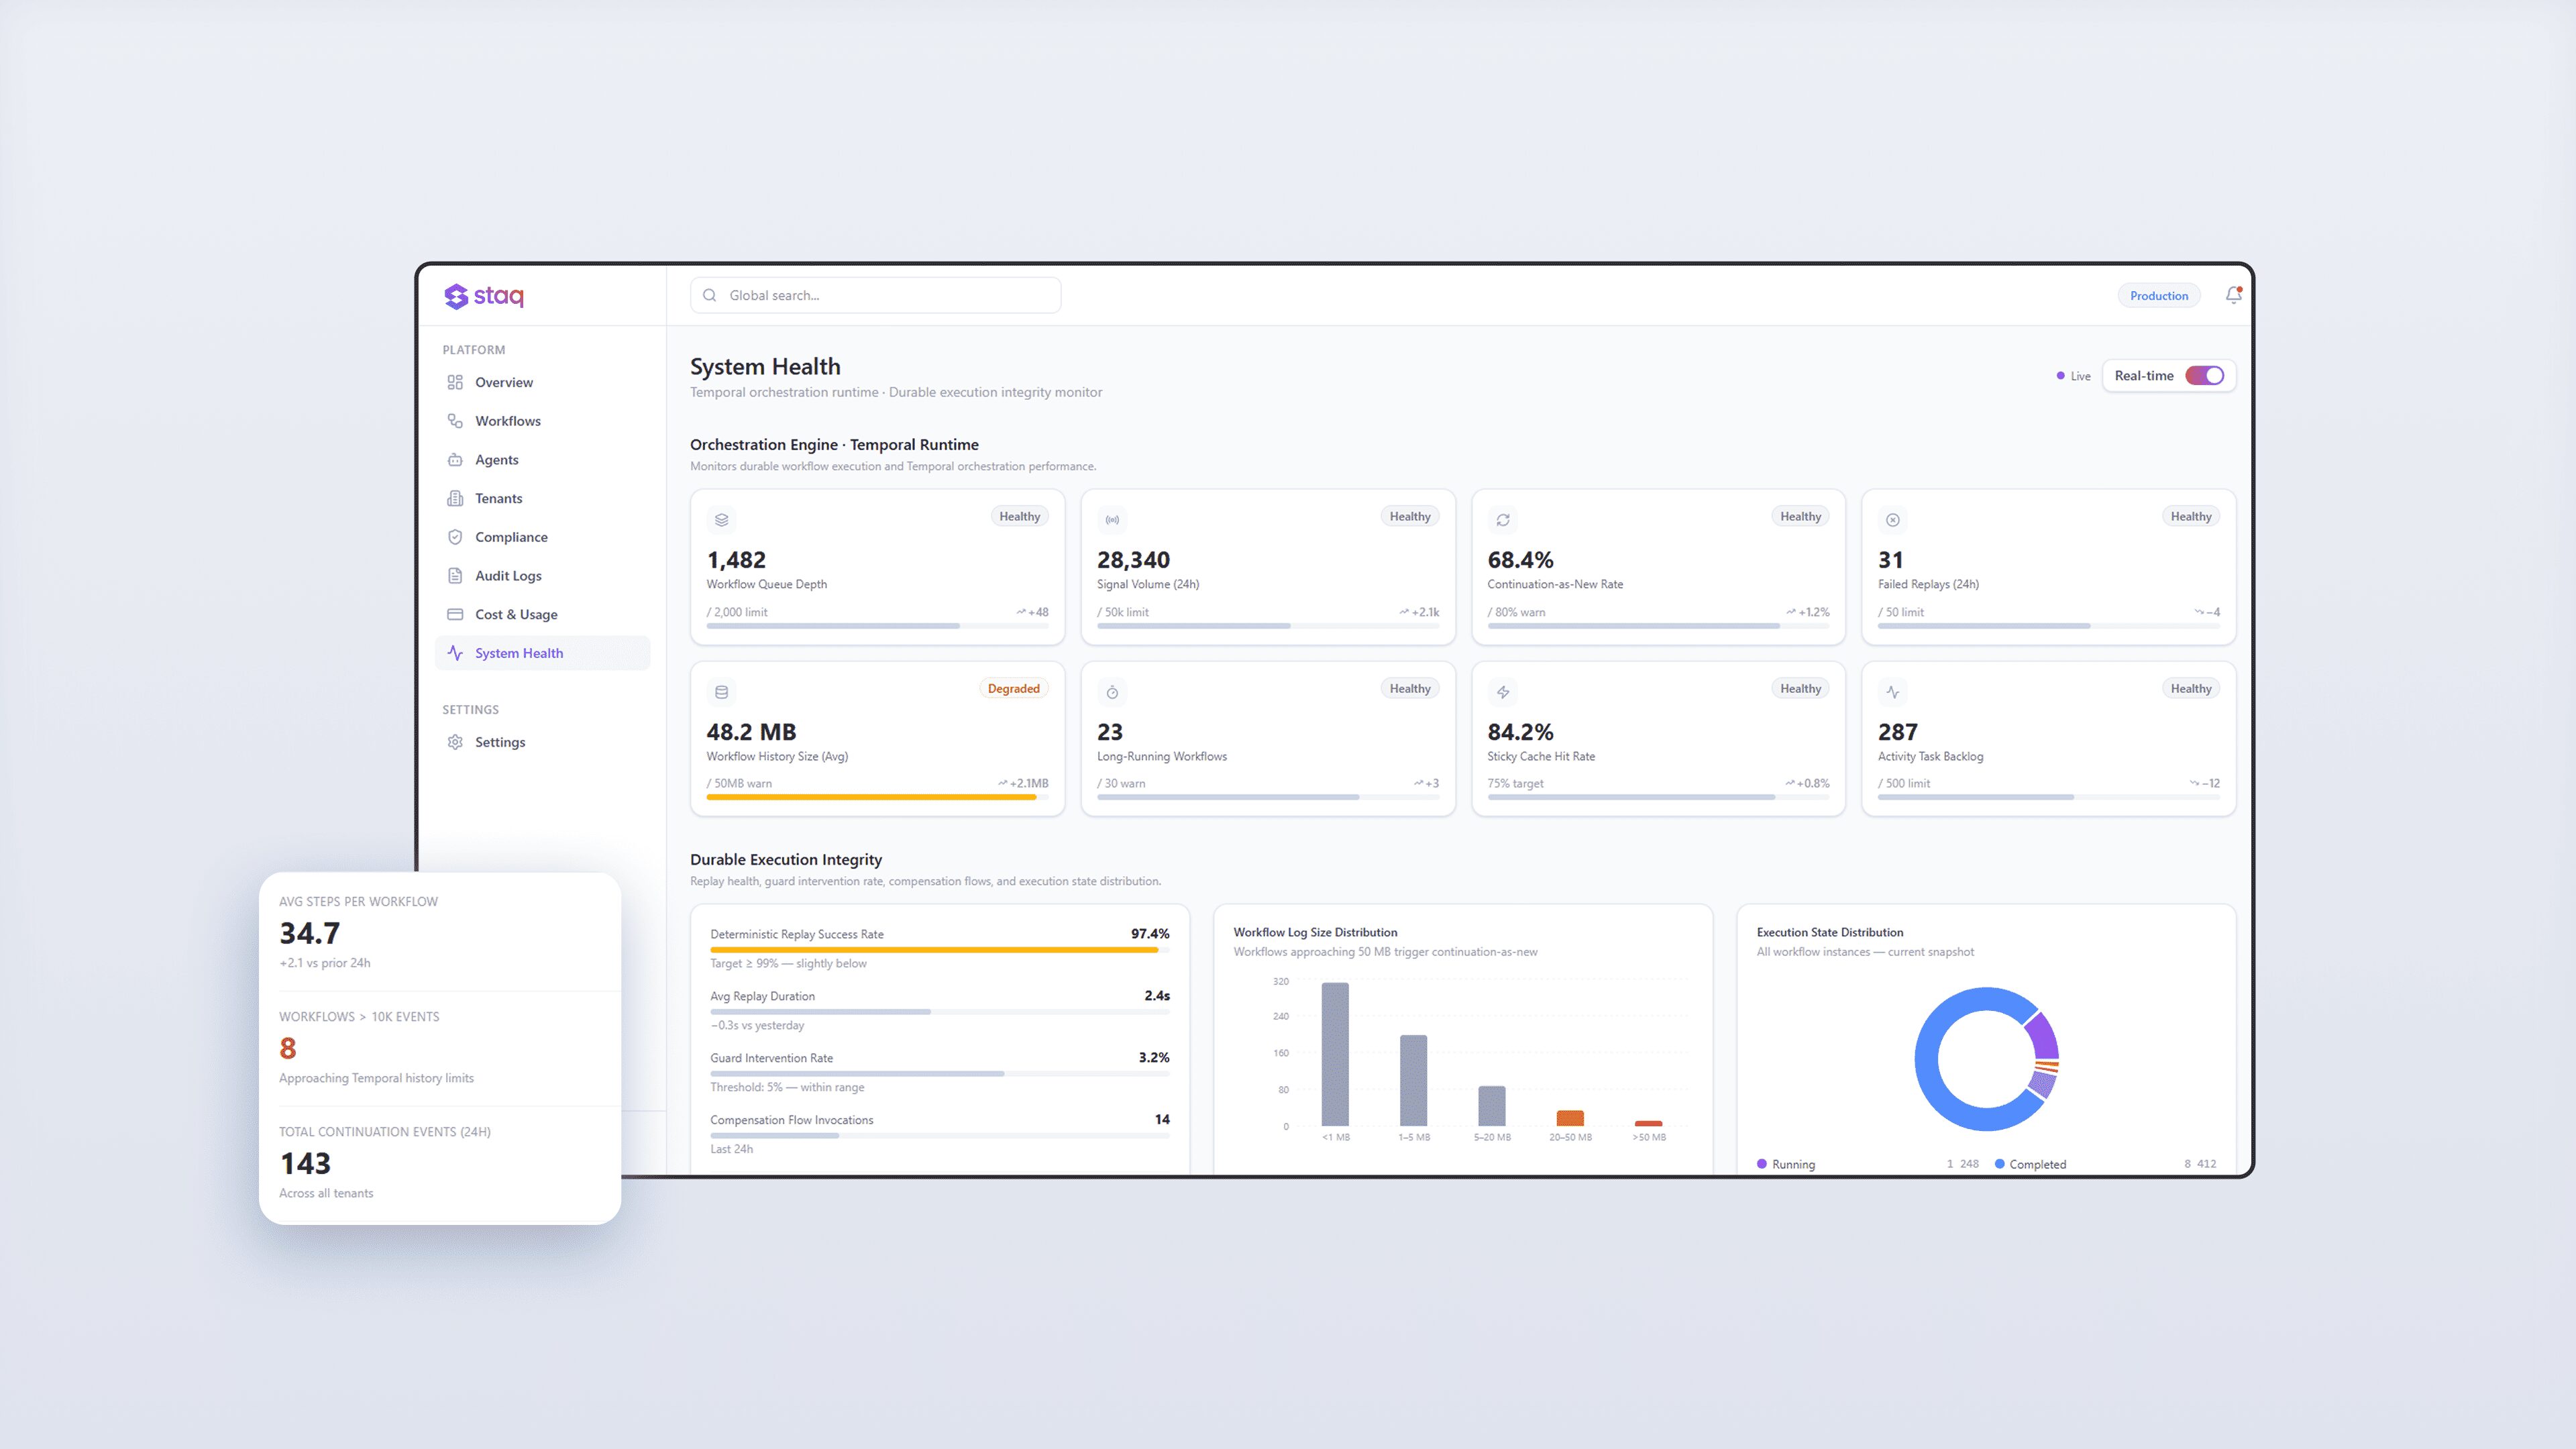Click the Workflow History Size database icon
The height and width of the screenshot is (1449, 2576).
721,692
